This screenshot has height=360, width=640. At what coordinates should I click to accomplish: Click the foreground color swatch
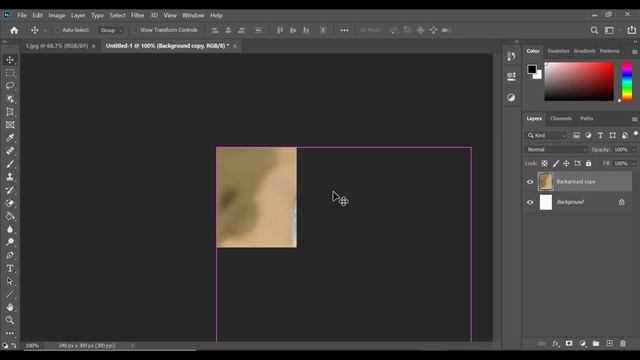point(531,69)
